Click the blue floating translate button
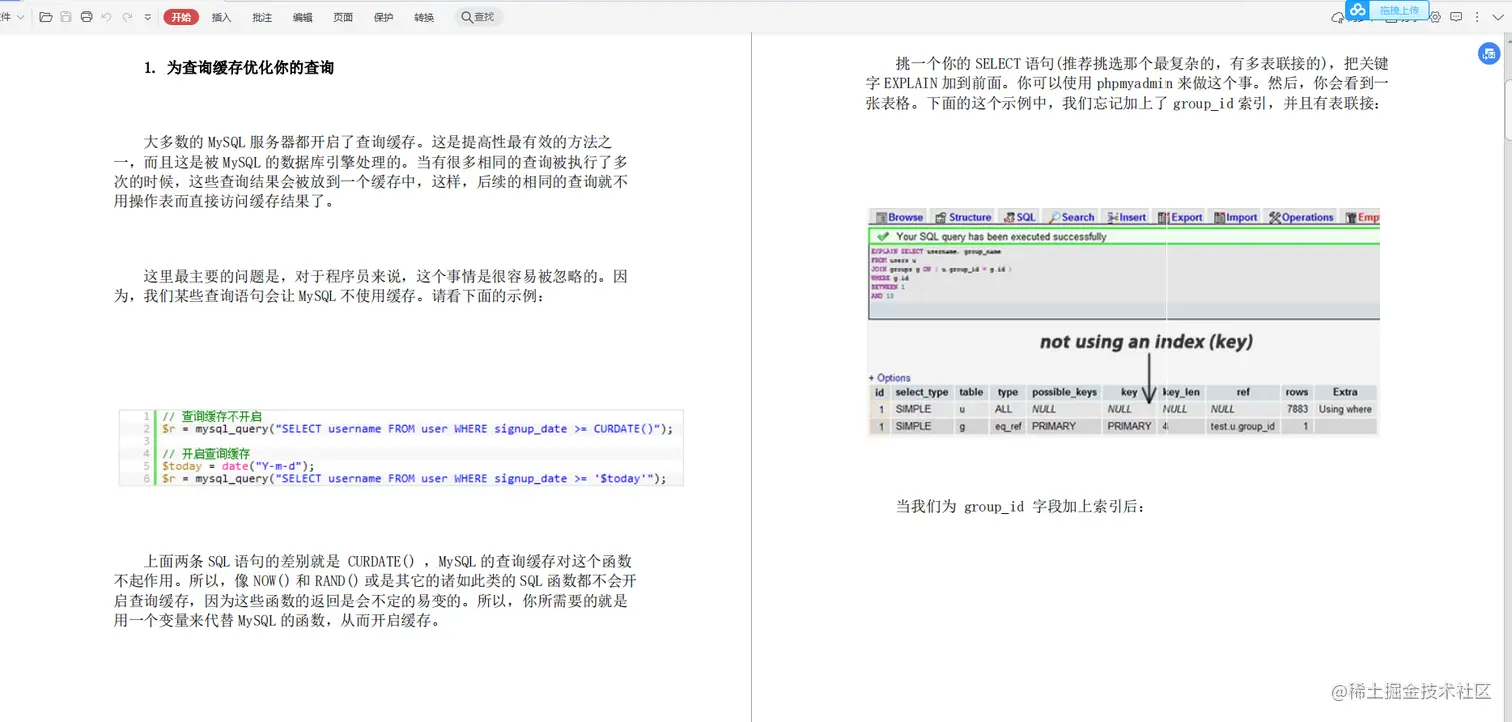1512x722 pixels. [x=1489, y=54]
